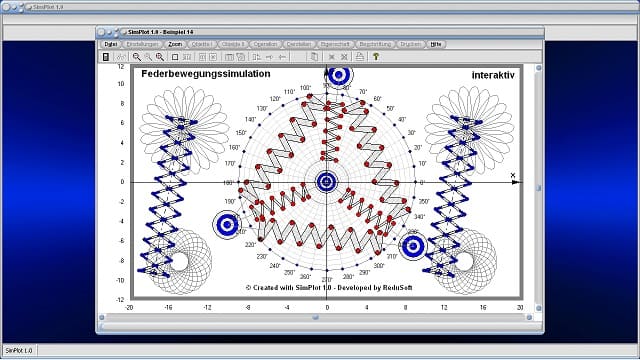Click the green tree-shaped help icon
640x360 pixels.
click(376, 57)
